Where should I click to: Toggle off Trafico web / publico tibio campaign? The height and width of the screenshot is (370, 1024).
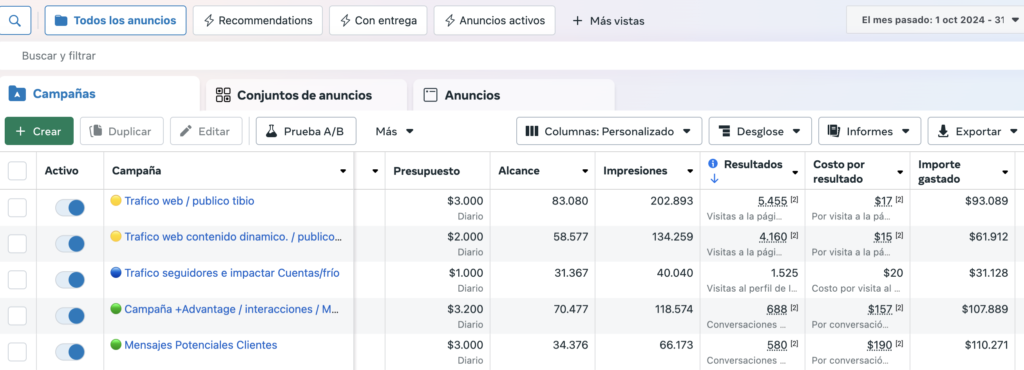[70, 208]
